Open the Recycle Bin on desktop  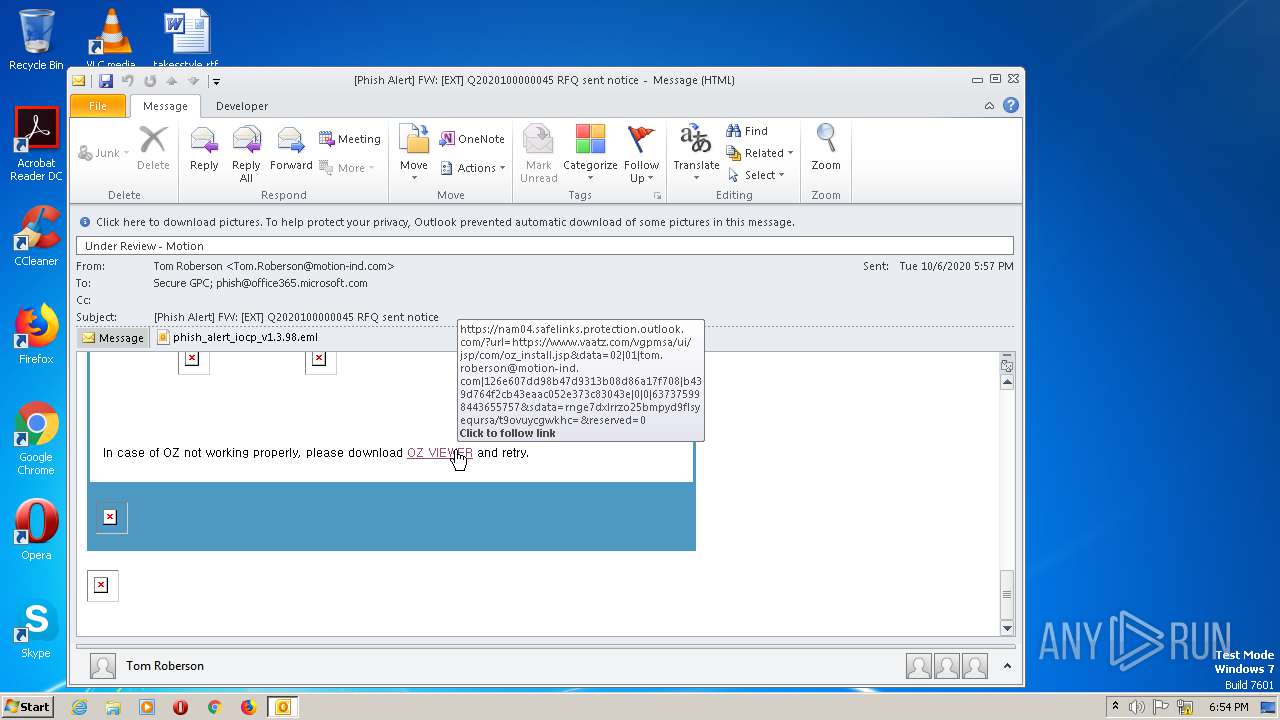click(36, 40)
